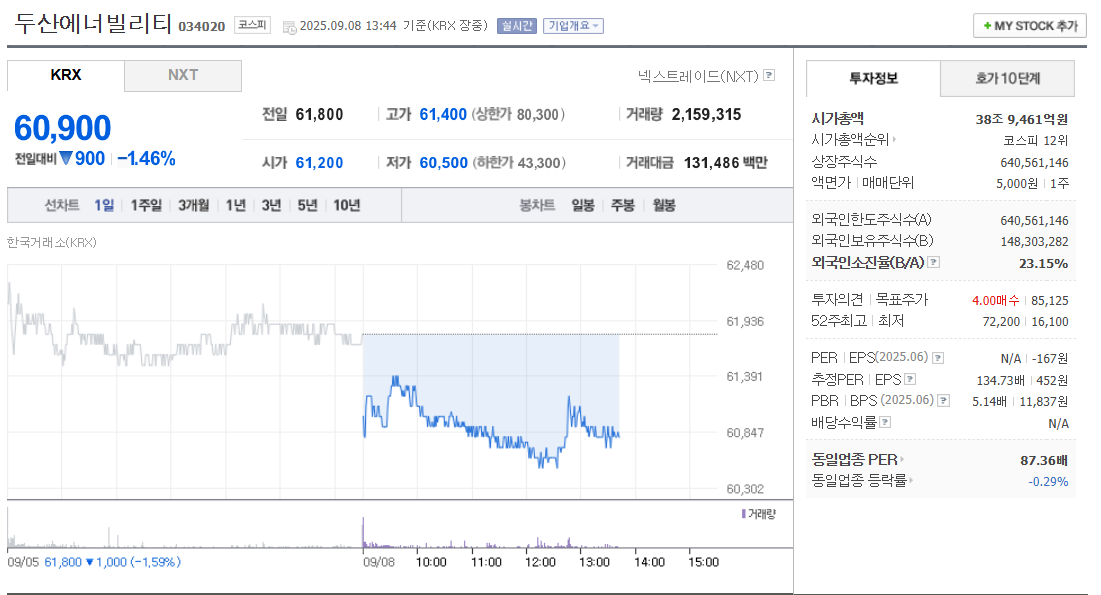Switch to the NXT tab
This screenshot has width=1101, height=595.
(183, 75)
